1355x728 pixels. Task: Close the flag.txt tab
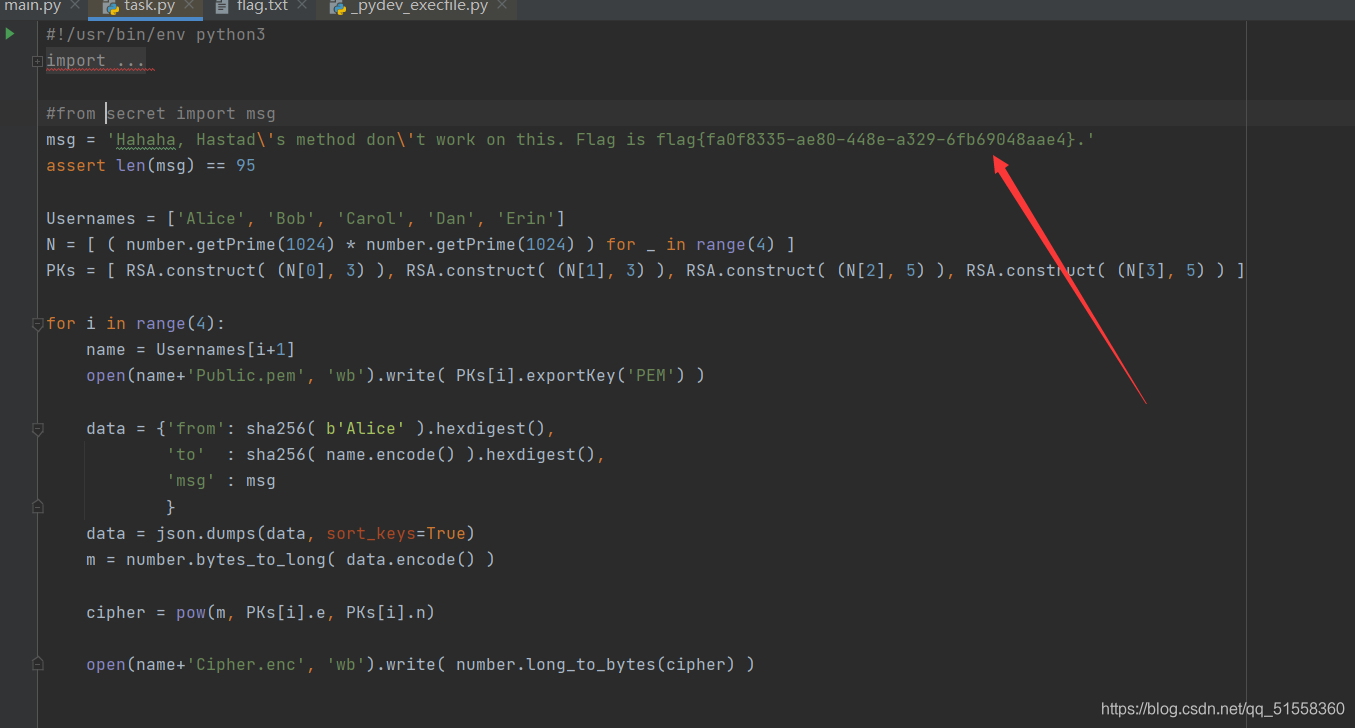(302, 6)
